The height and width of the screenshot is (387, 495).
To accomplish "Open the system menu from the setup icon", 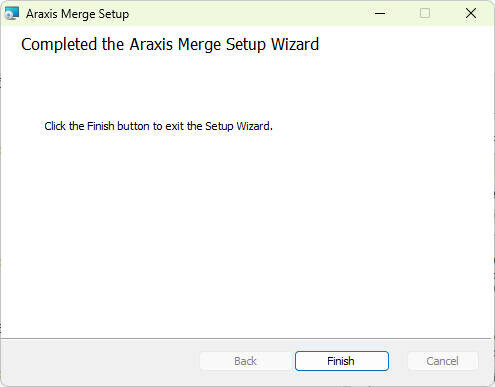I will 12,13.
